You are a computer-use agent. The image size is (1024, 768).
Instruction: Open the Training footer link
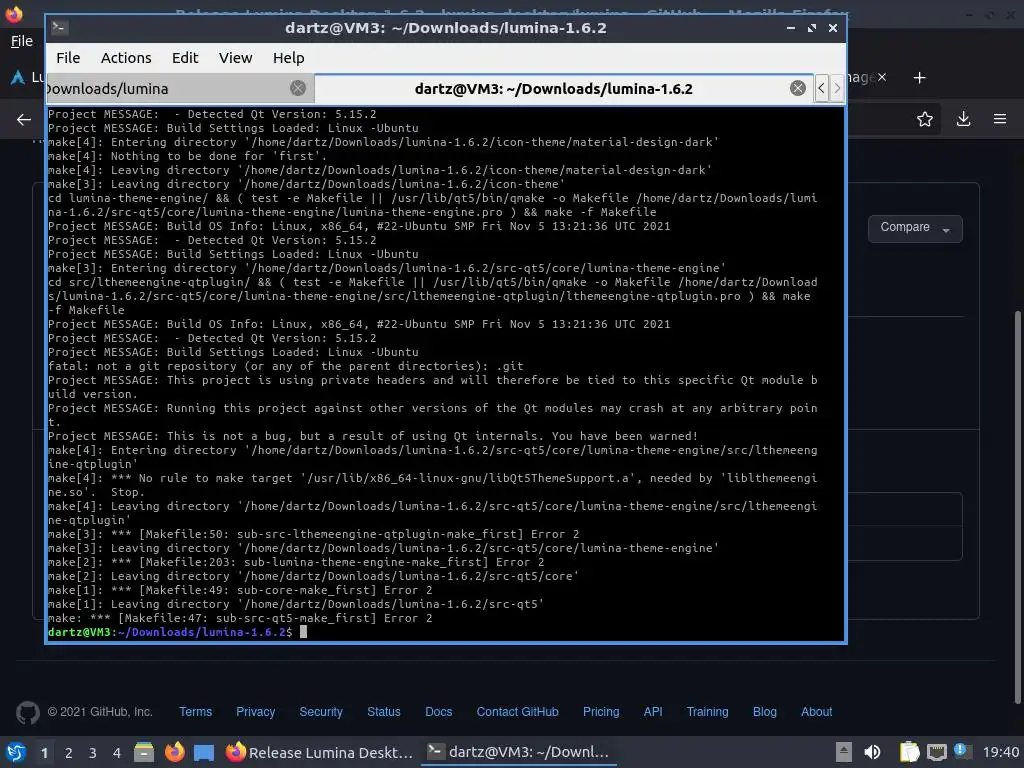point(707,712)
